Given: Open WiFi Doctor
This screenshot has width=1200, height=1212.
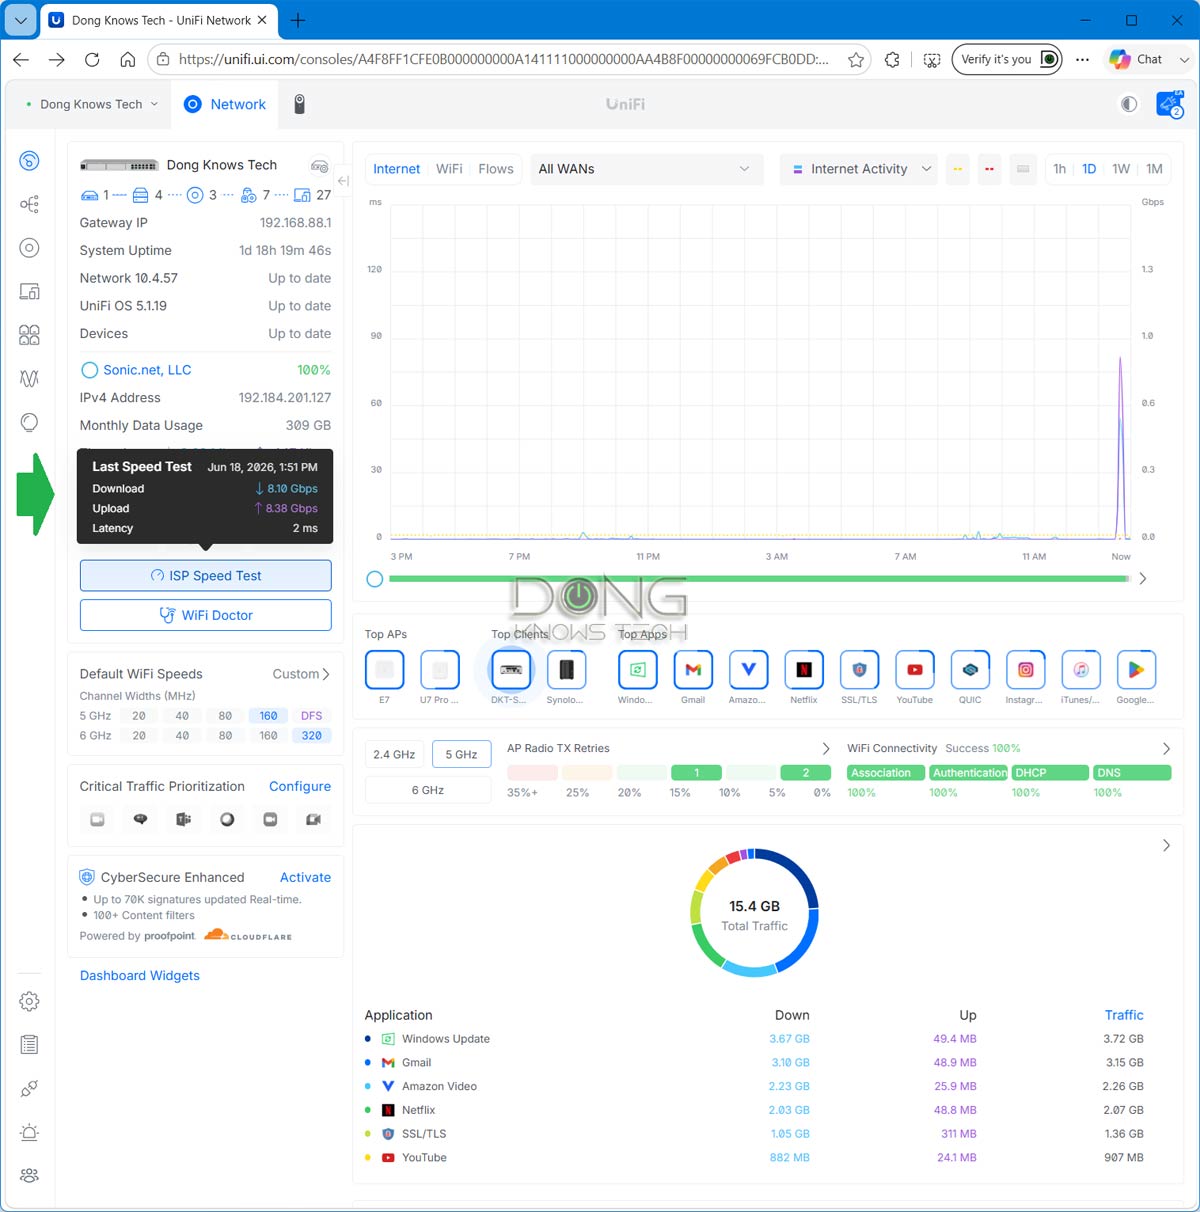Looking at the screenshot, I should click(x=206, y=615).
